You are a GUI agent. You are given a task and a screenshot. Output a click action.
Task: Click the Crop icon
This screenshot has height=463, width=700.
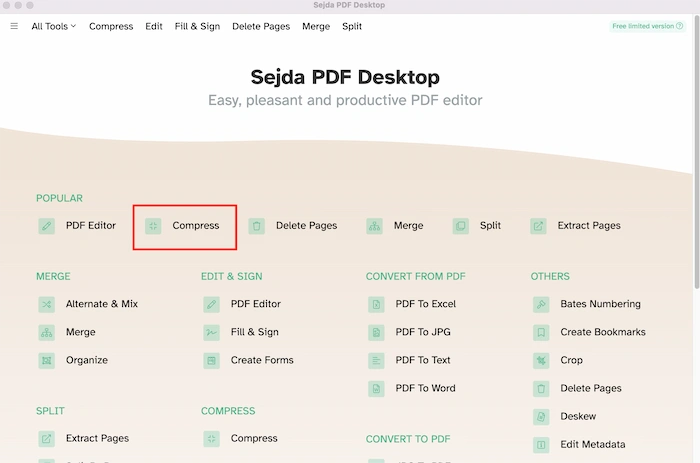tap(541, 361)
